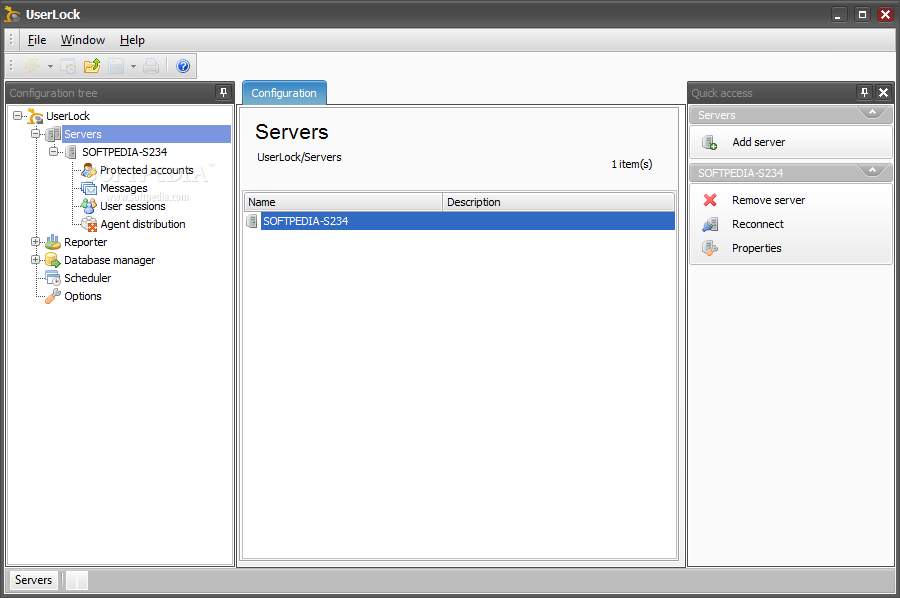
Task: Click the toolbar grip handle
Action: click(11, 65)
